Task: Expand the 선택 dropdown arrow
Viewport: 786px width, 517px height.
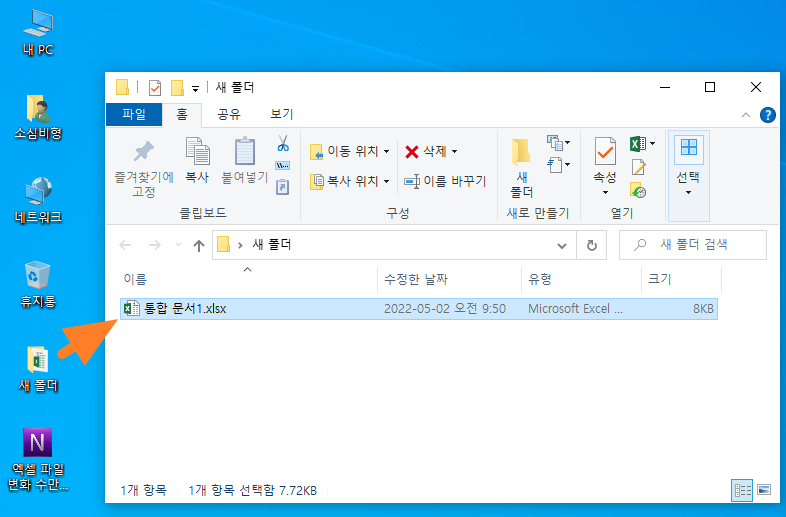Action: tap(688, 193)
